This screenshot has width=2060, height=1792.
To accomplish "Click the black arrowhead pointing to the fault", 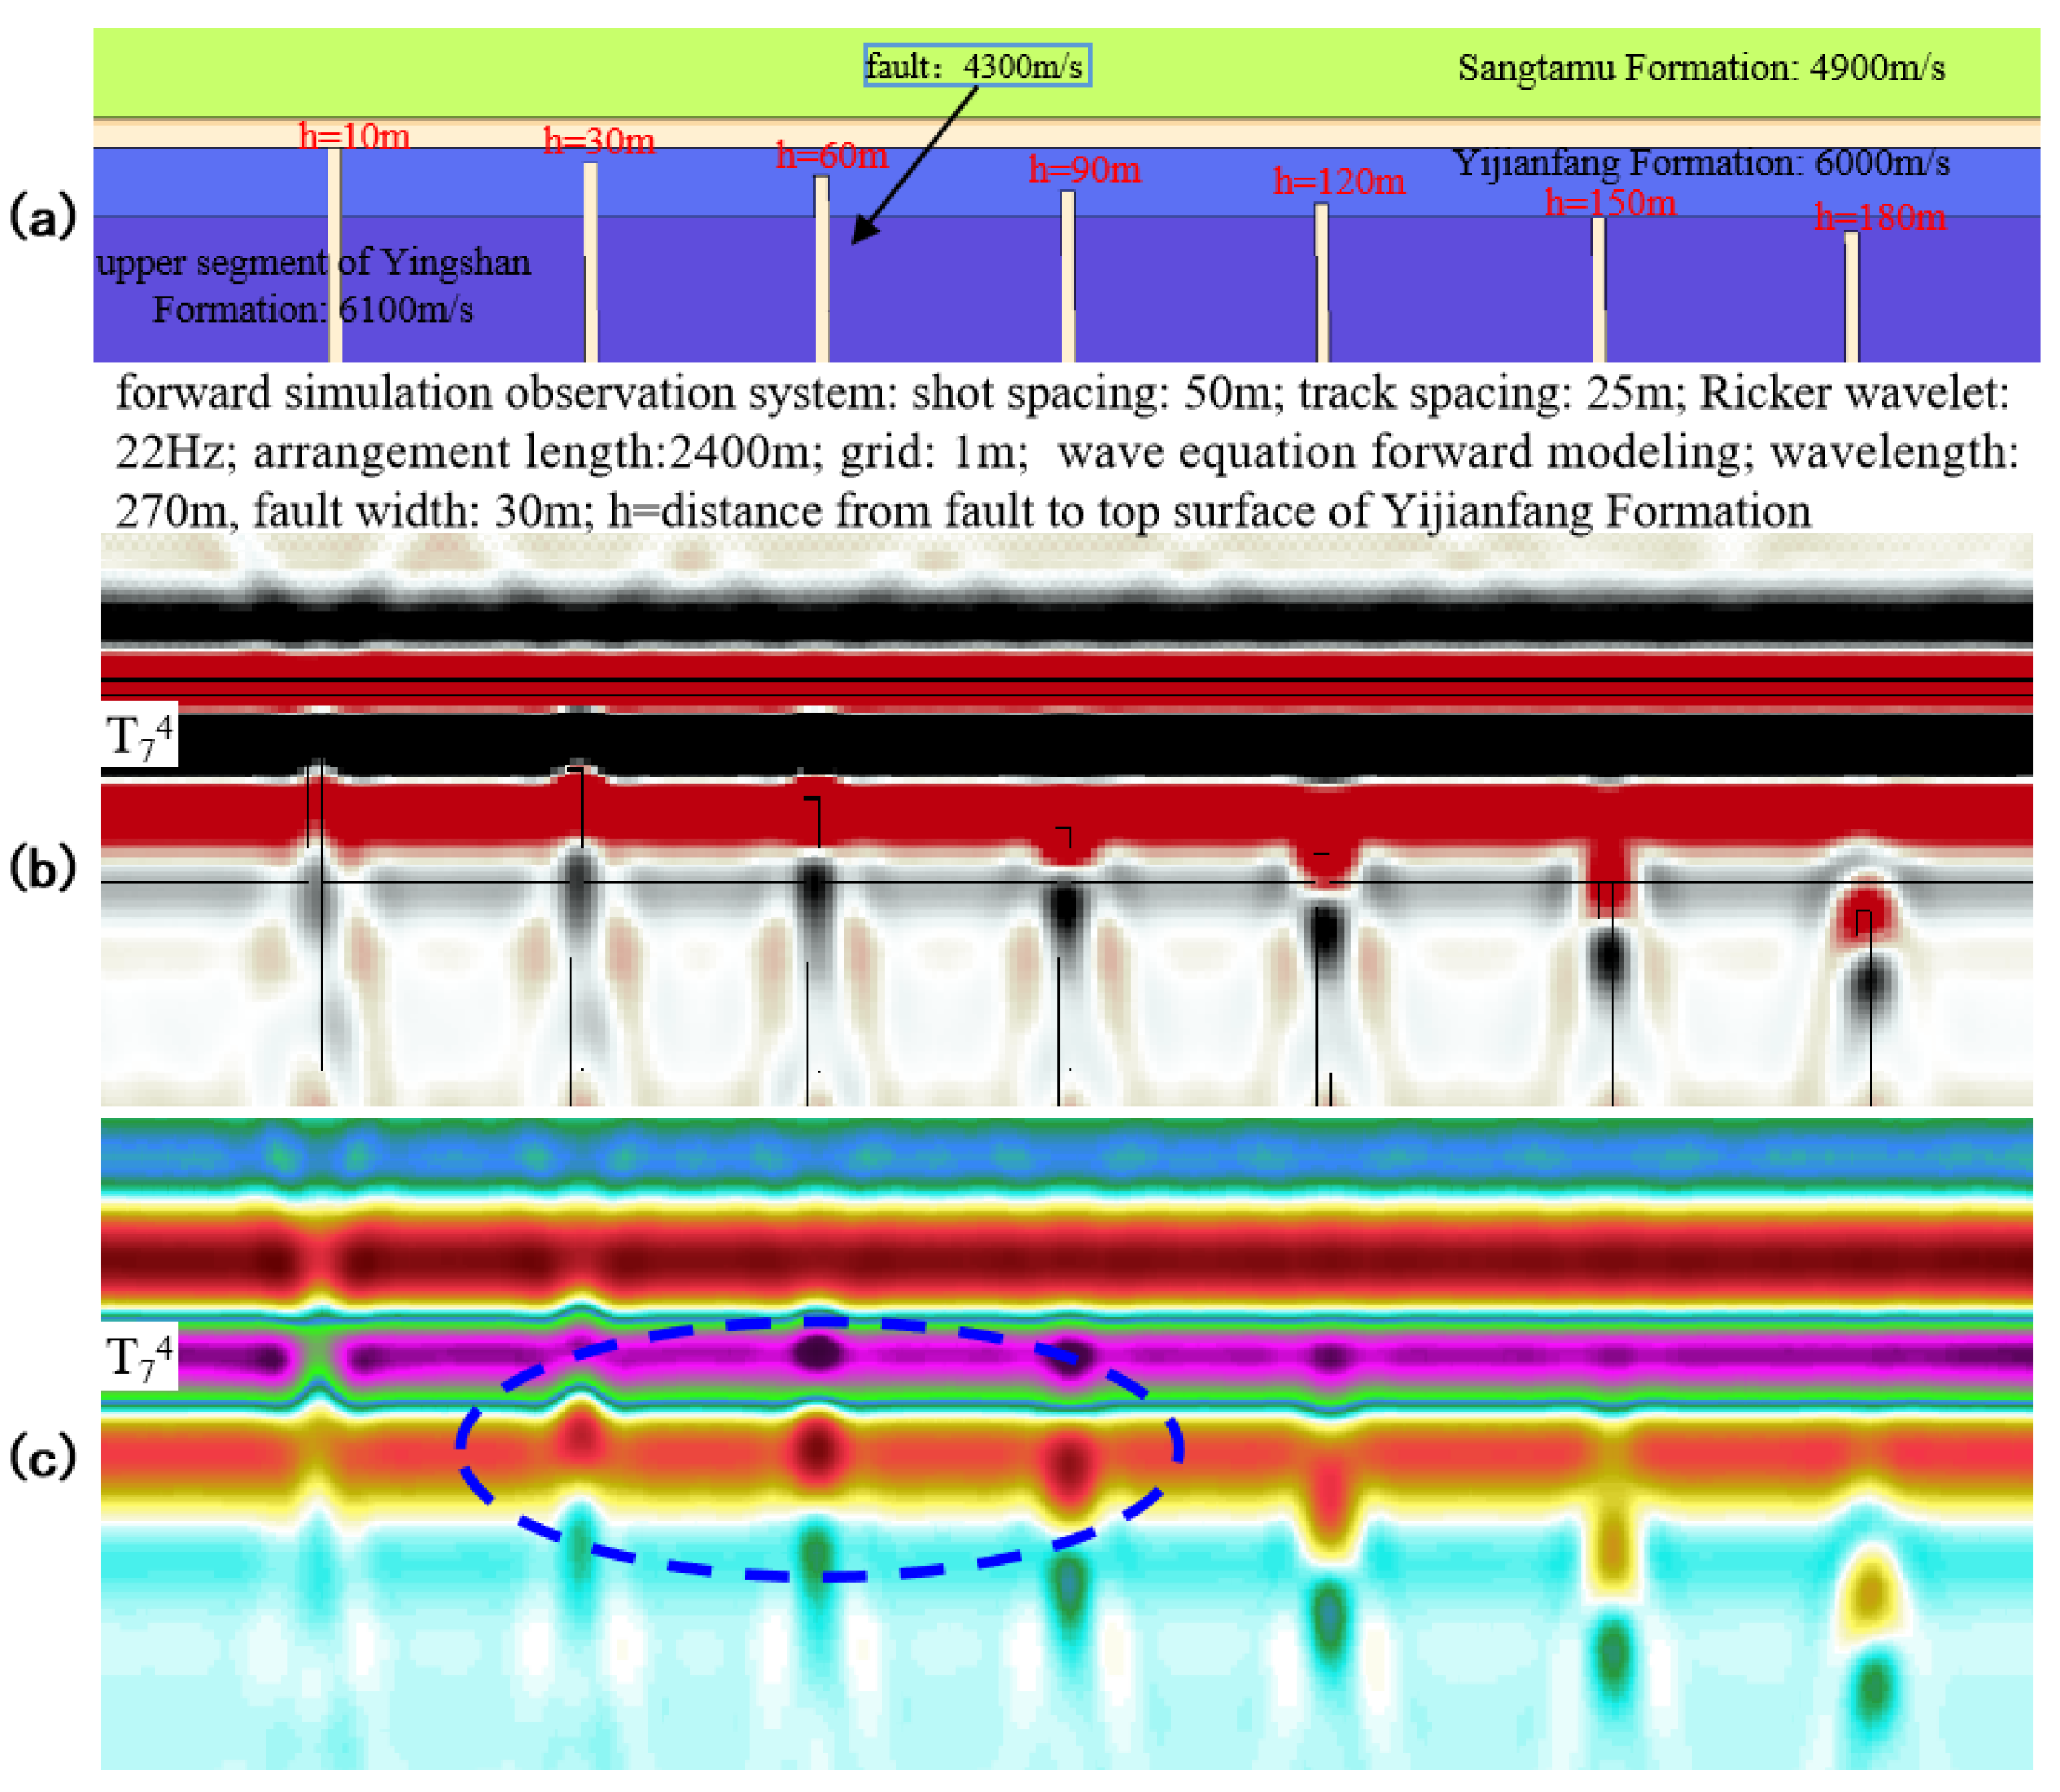I will [x=862, y=232].
